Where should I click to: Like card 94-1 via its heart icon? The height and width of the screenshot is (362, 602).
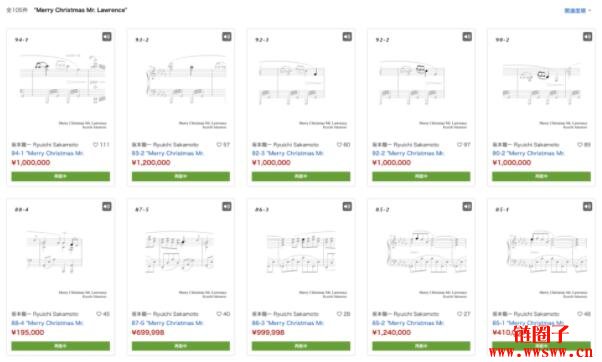[x=96, y=145]
